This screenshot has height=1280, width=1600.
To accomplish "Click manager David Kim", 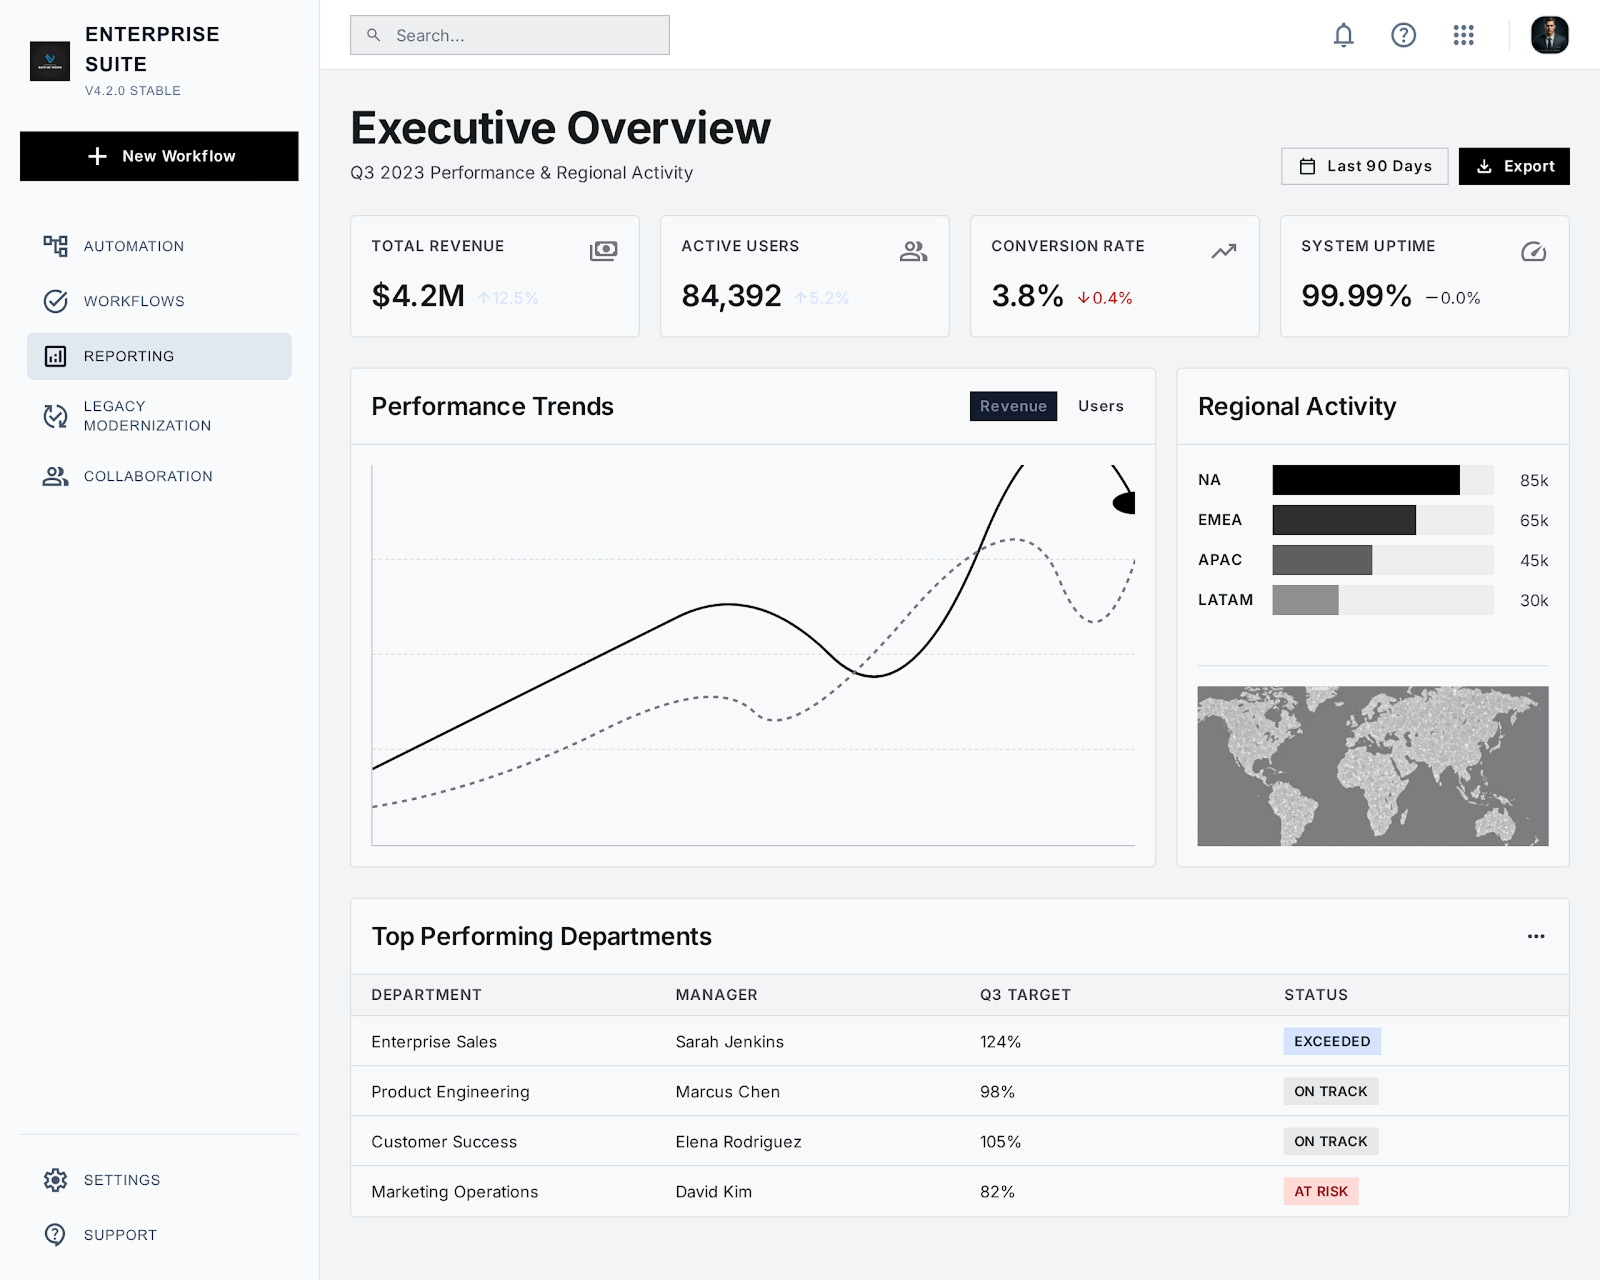I will pyautogui.click(x=713, y=1192).
